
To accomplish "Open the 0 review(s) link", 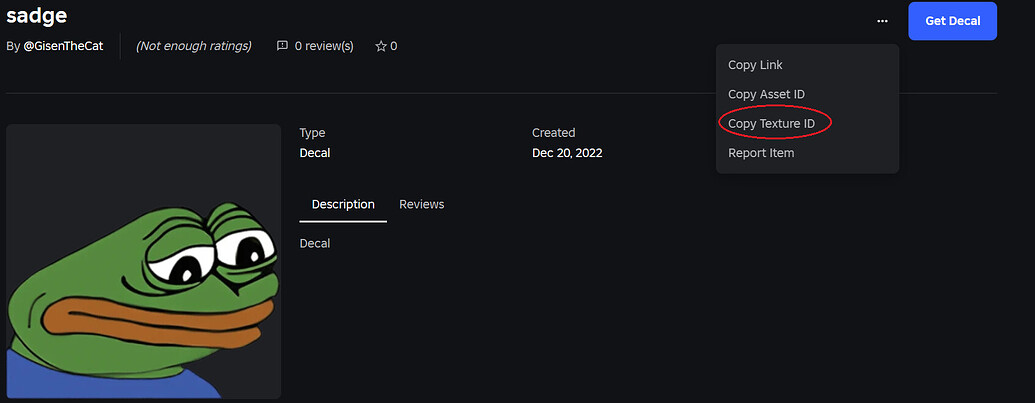I will (323, 46).
